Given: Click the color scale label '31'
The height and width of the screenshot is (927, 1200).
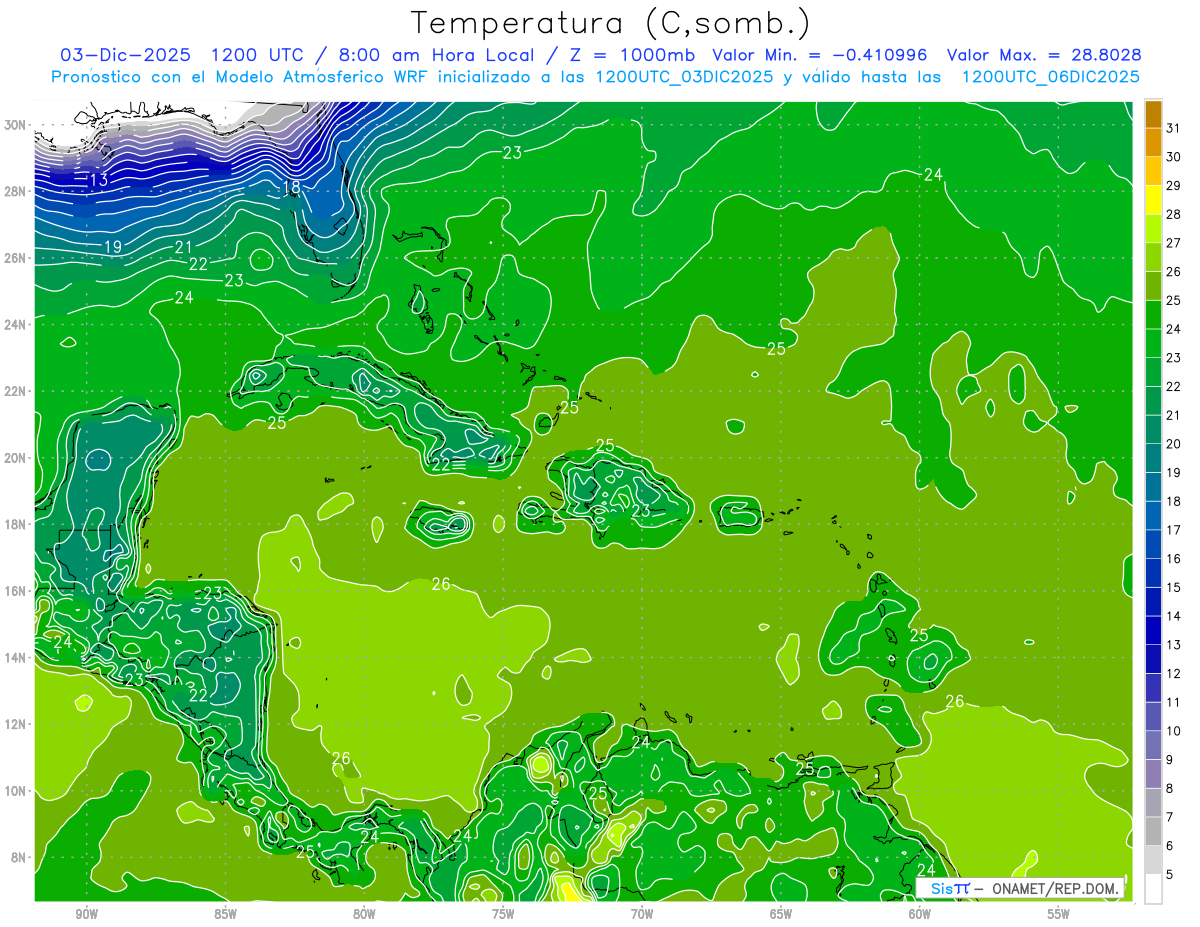Looking at the screenshot, I should coord(1174,127).
